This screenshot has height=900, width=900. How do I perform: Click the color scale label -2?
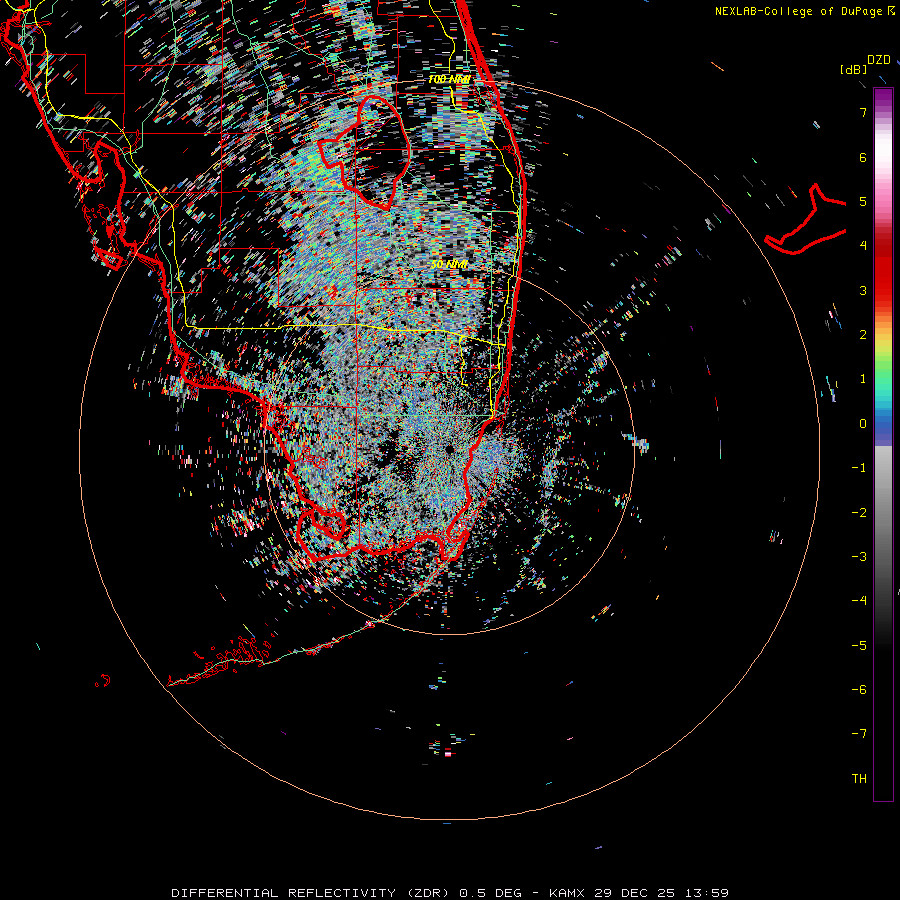[x=859, y=512]
